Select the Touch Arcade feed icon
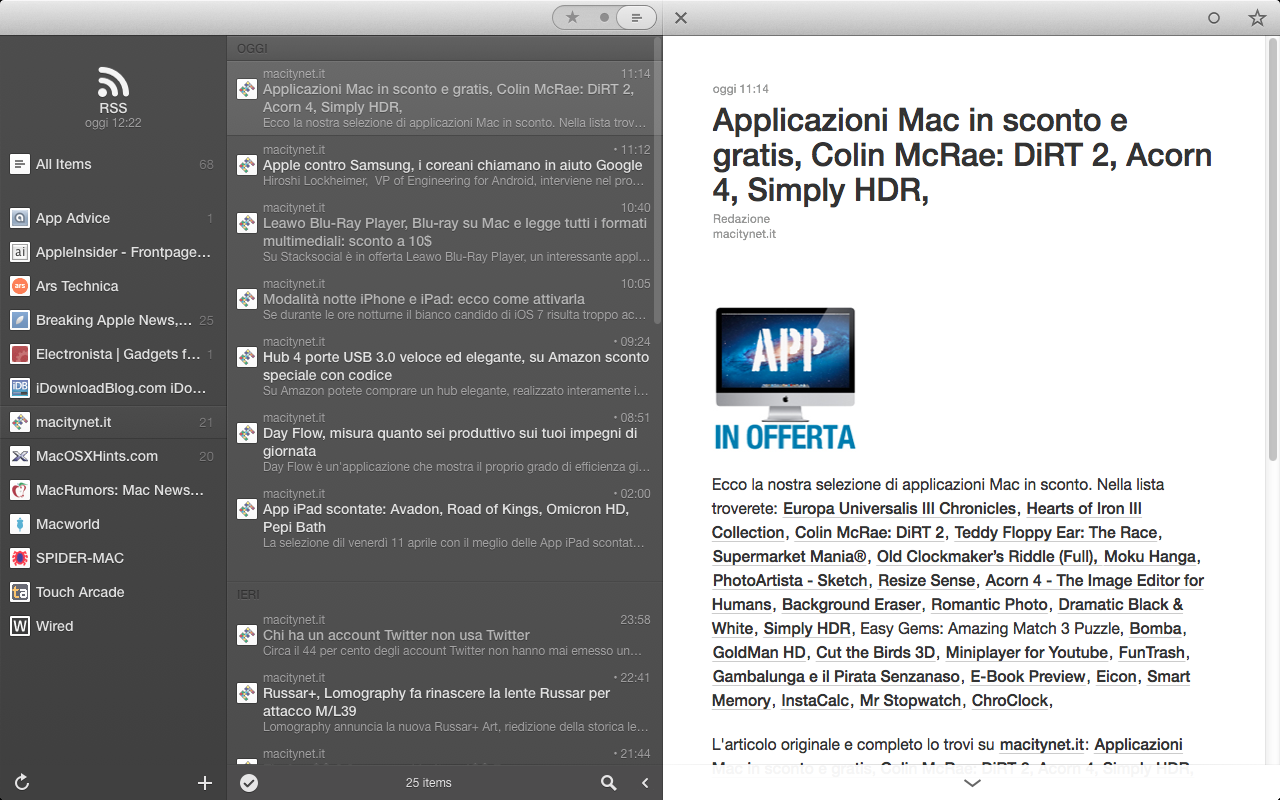 click(19, 592)
